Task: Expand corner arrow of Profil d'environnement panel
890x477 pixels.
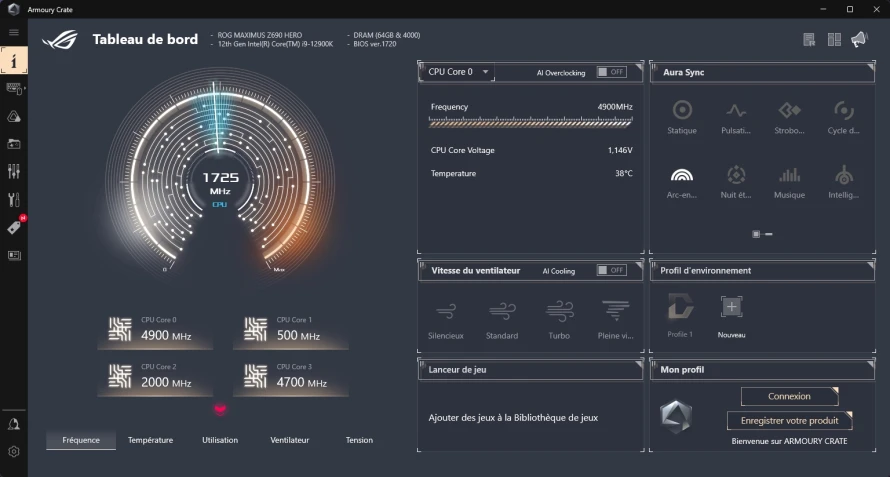Action: pos(871,265)
